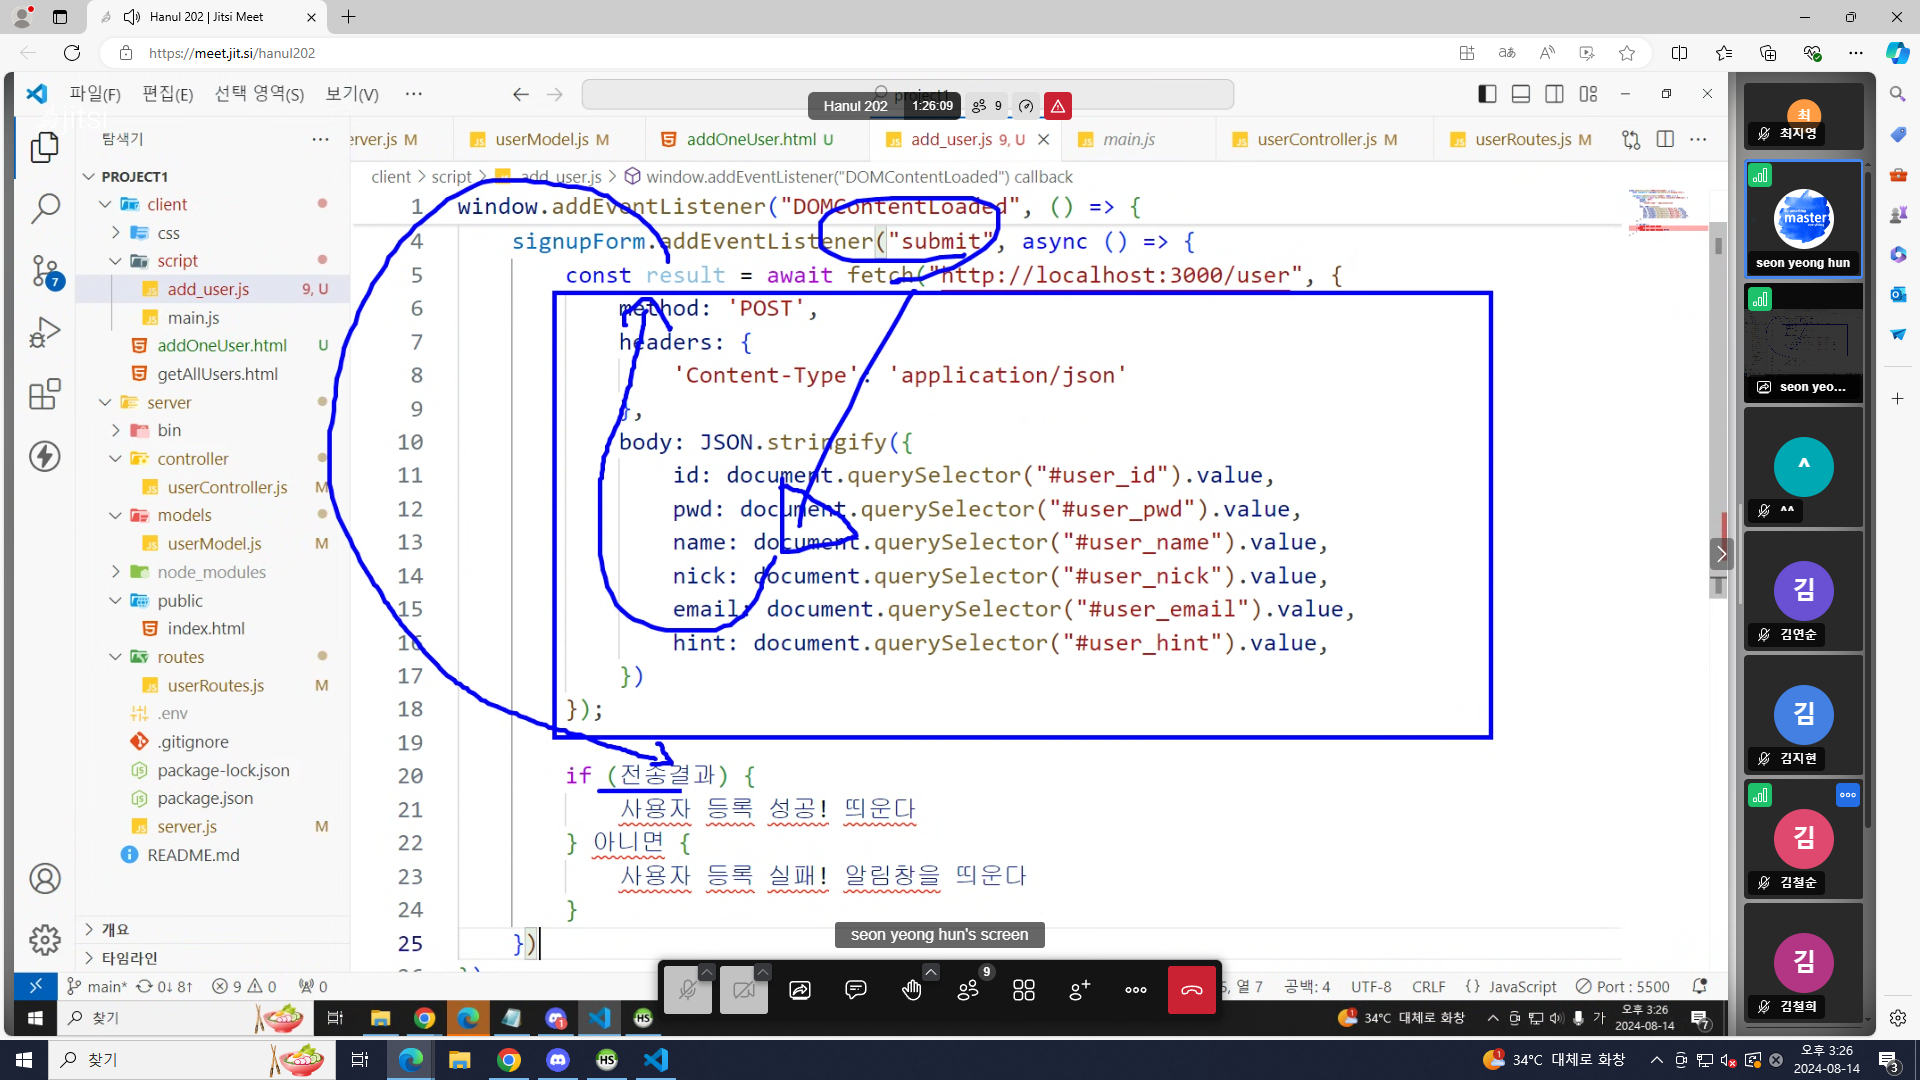Viewport: 1920px width, 1080px height.
Task: Click invite people icon
Action: pos(1079,990)
